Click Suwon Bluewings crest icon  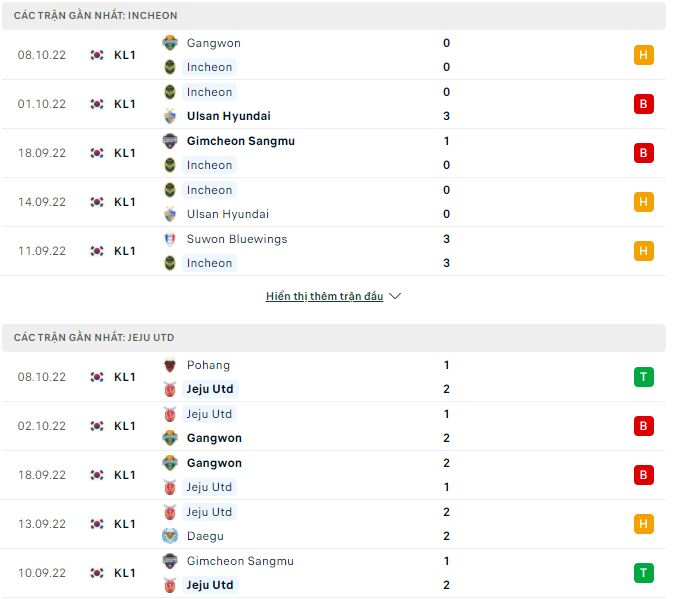170,239
